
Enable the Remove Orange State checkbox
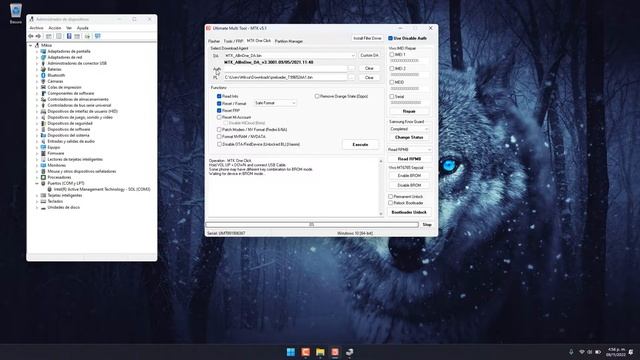(x=317, y=96)
